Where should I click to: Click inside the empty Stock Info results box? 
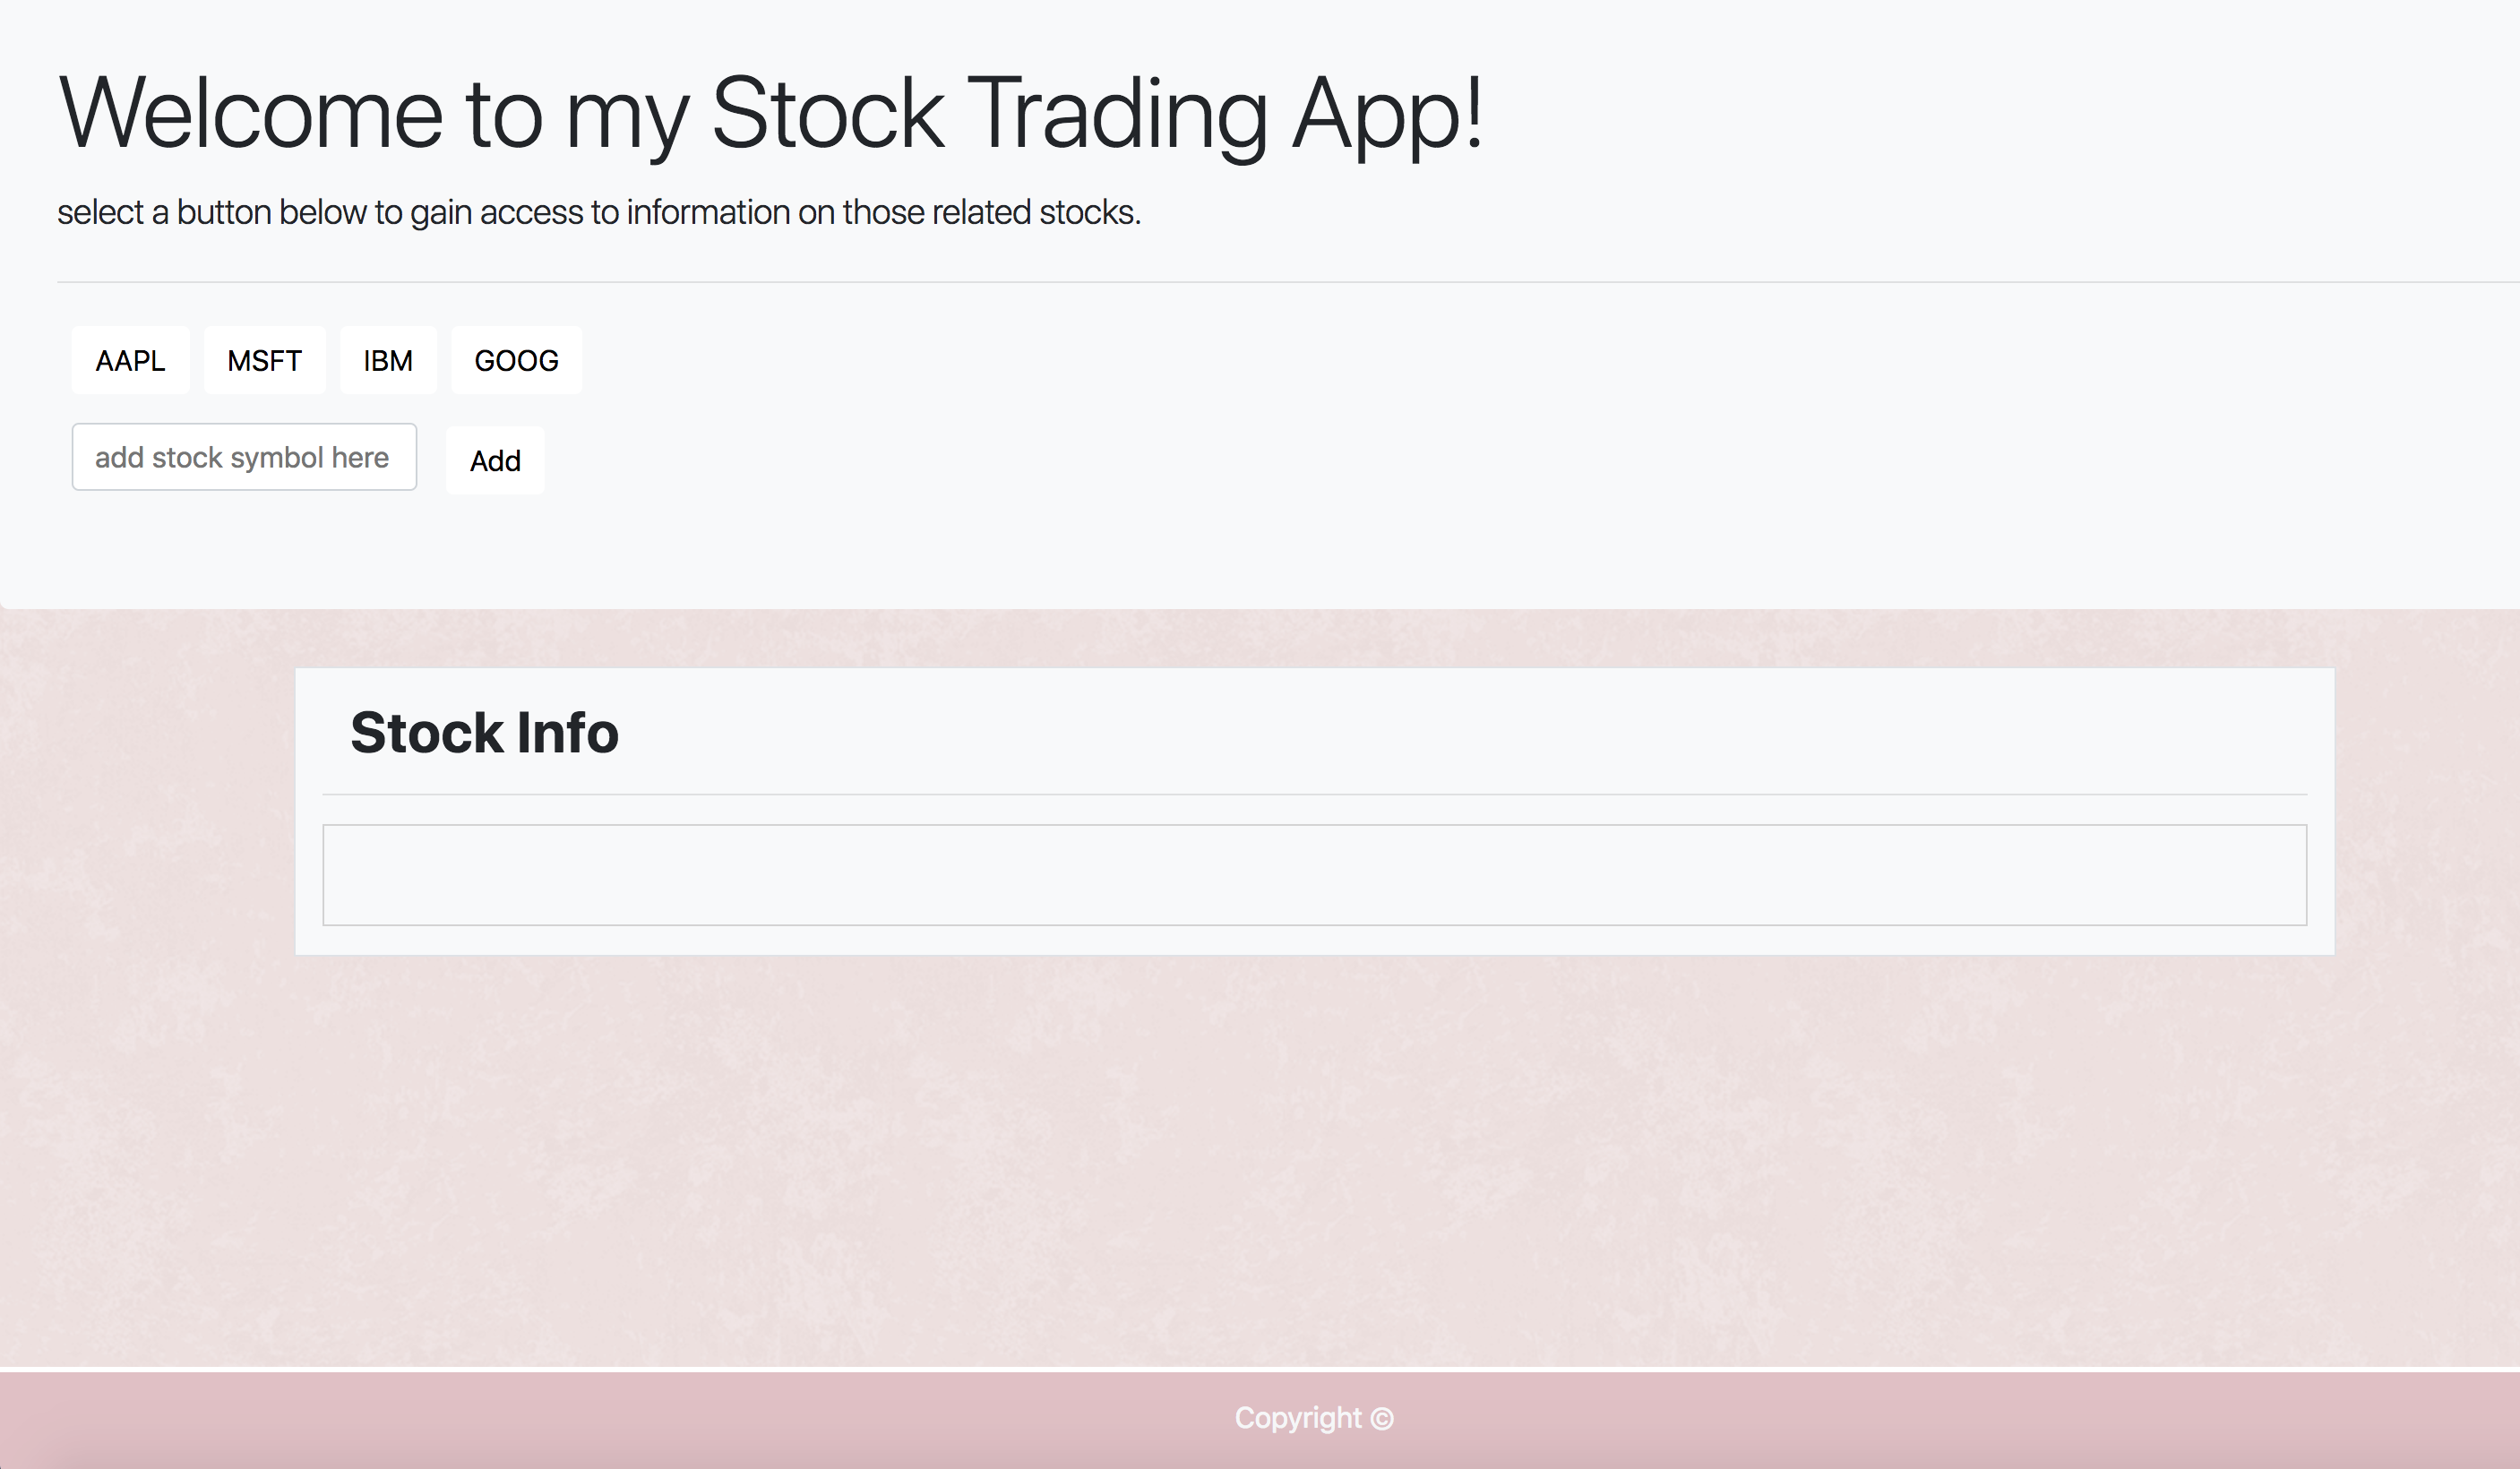click(x=1314, y=875)
